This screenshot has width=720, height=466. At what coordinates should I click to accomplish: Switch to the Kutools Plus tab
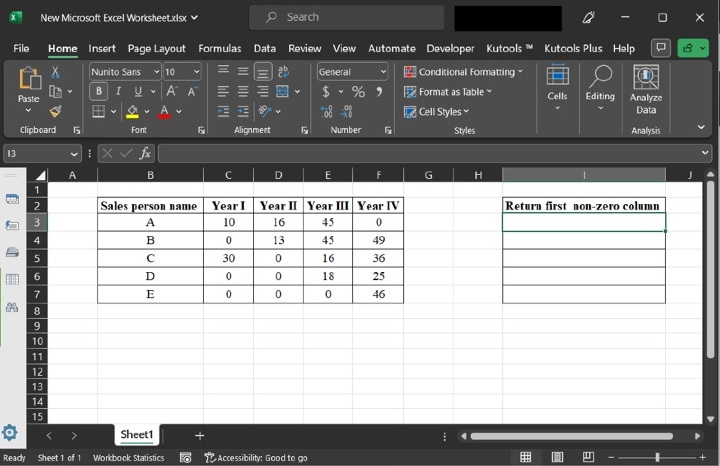pyautogui.click(x=573, y=48)
